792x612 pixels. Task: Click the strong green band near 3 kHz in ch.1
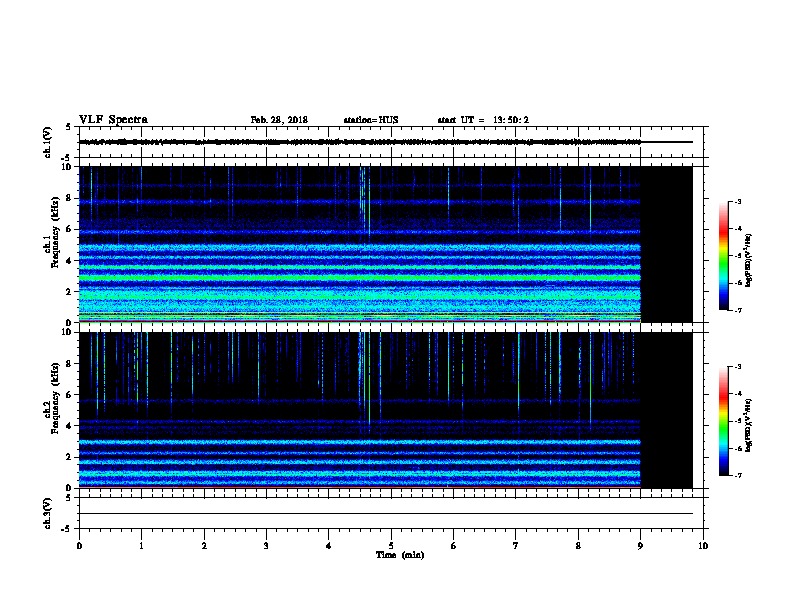[x=360, y=278]
